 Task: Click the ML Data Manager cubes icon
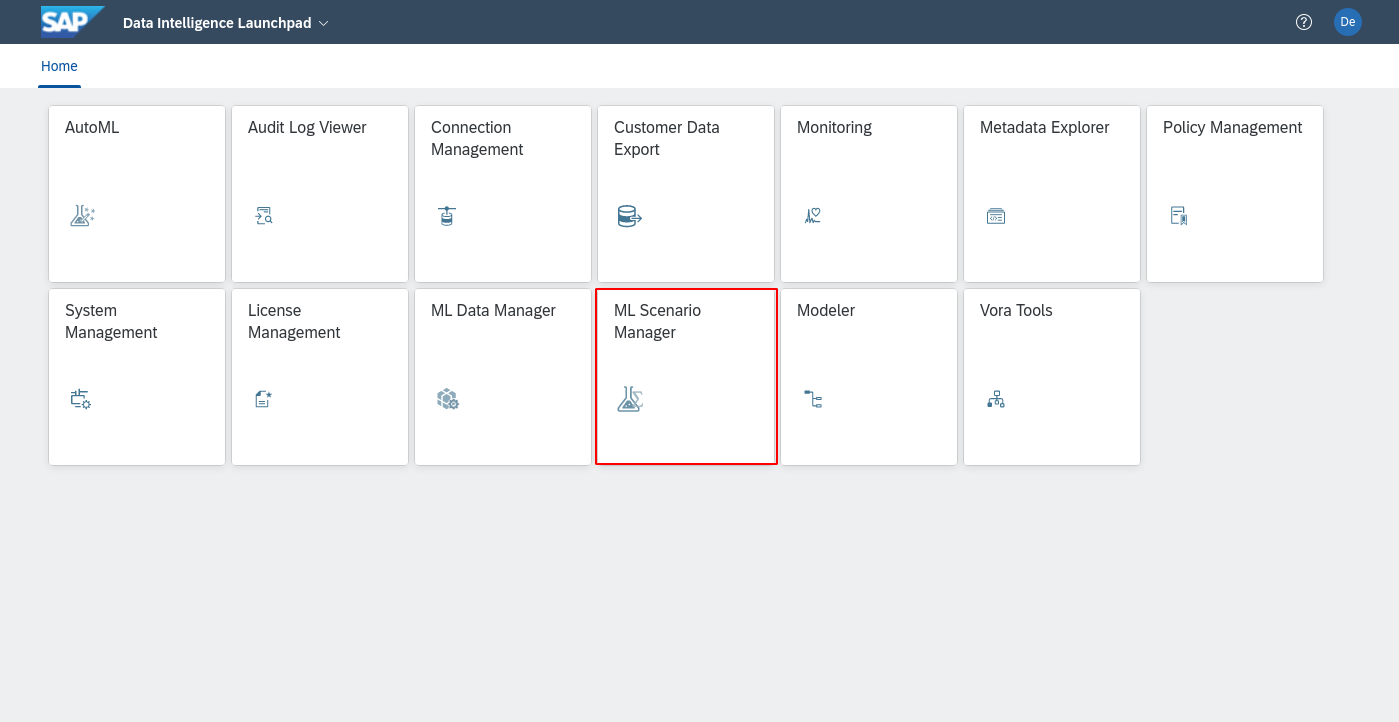448,399
